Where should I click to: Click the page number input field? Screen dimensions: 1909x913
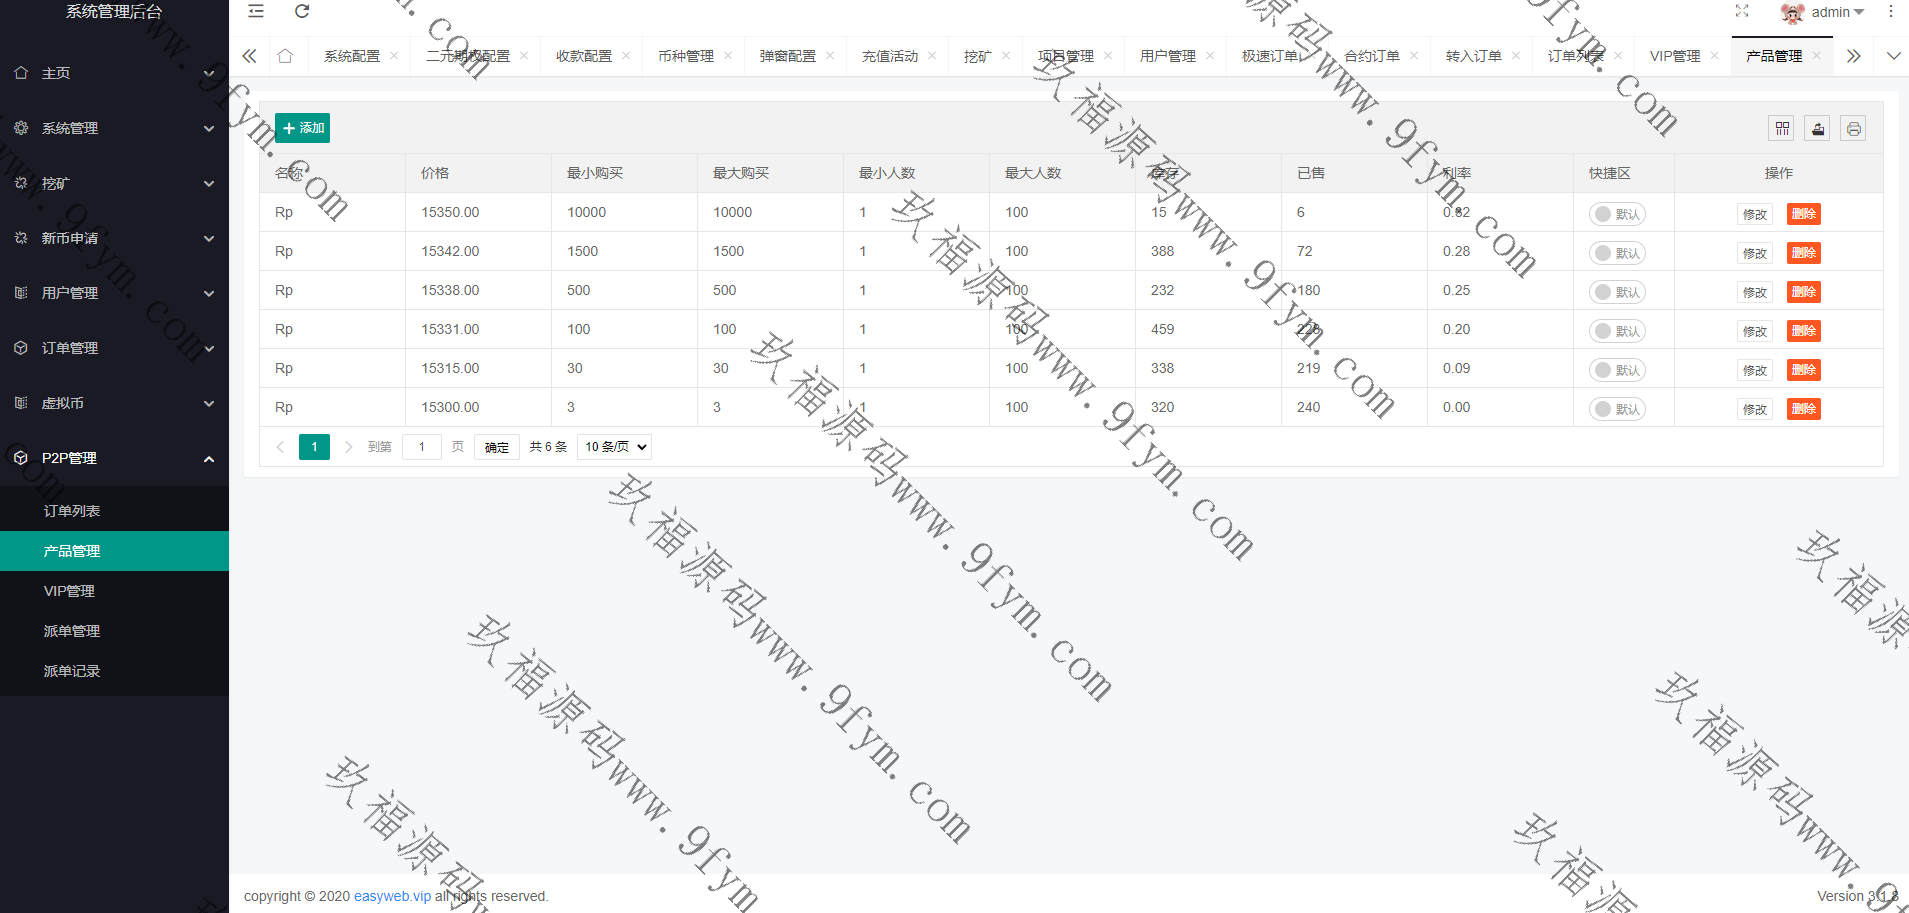click(422, 447)
